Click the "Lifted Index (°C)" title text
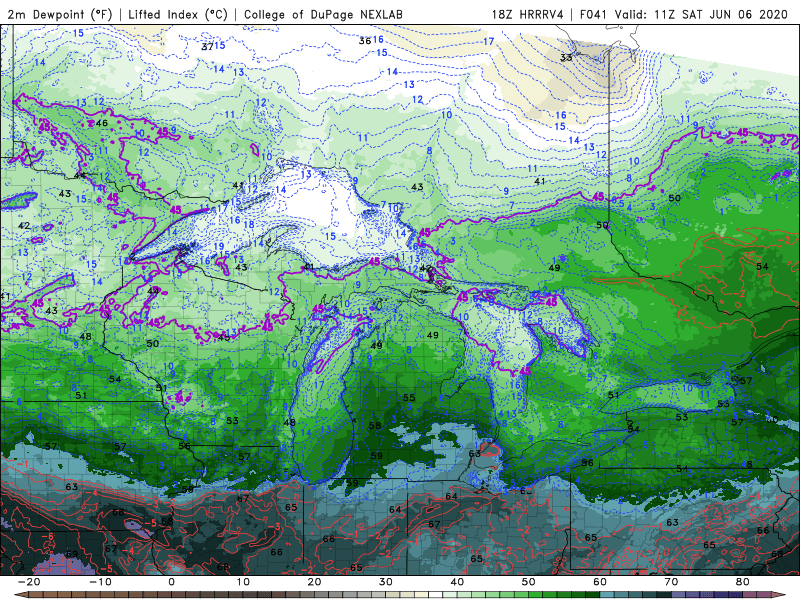800x600 pixels. pos(178,14)
